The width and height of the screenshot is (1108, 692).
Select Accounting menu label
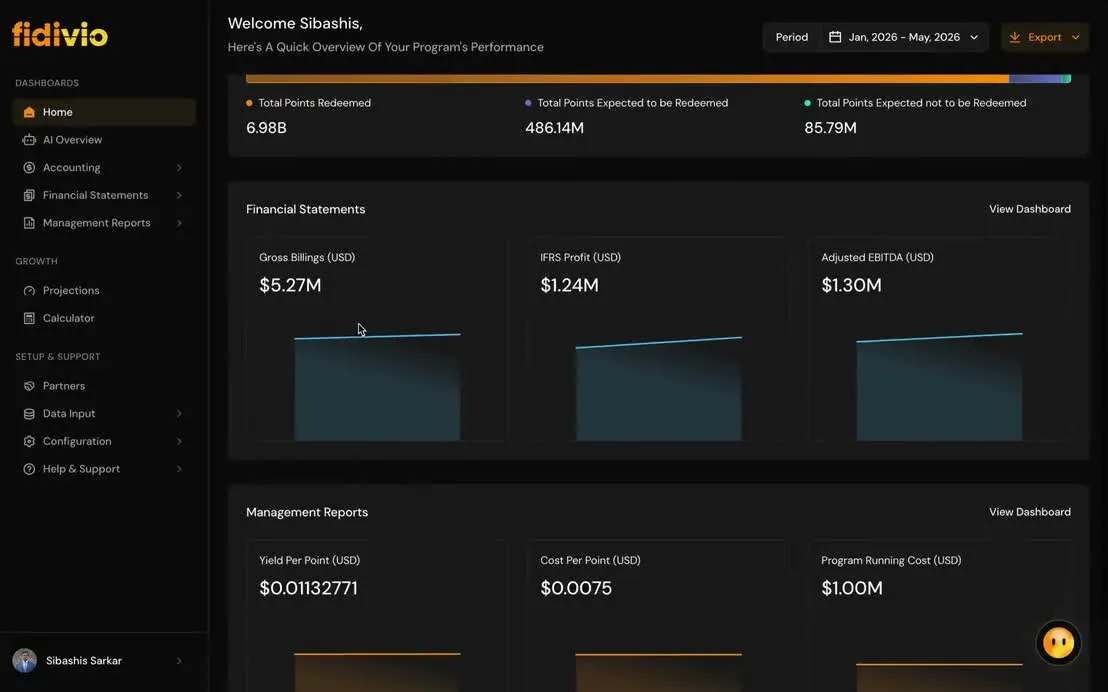click(71, 168)
